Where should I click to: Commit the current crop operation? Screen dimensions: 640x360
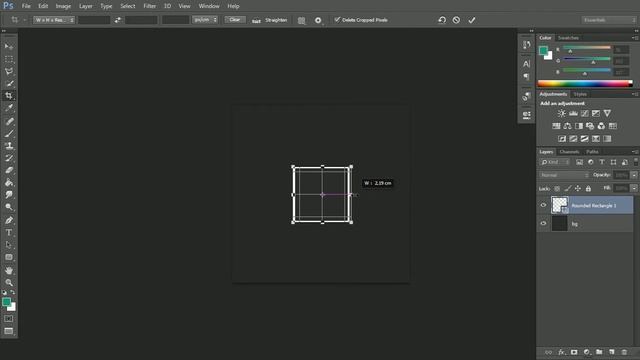(x=472, y=20)
